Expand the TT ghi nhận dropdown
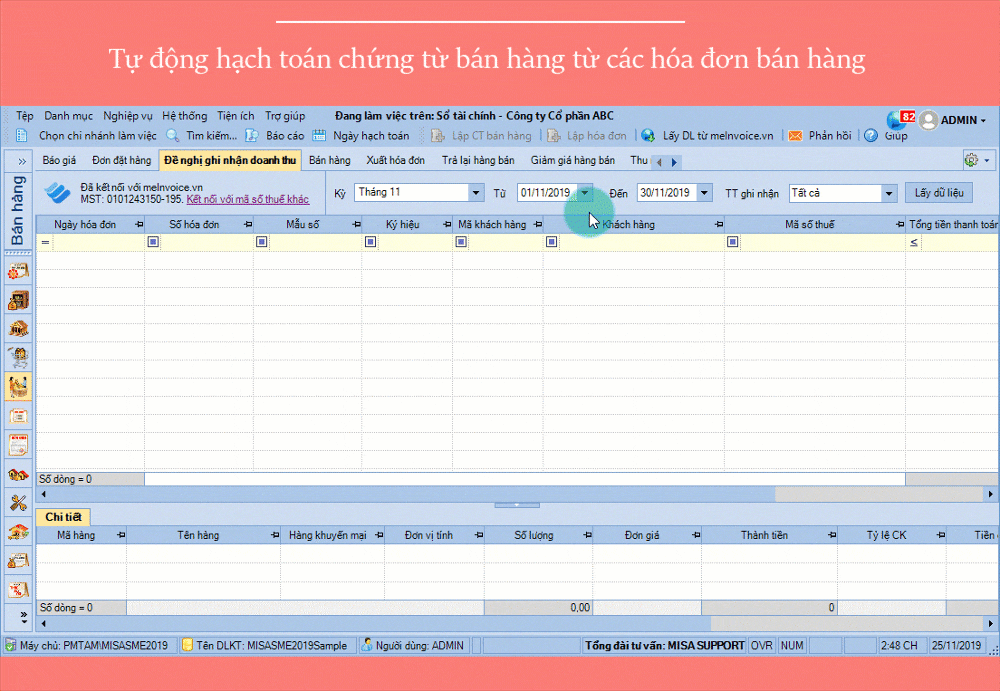 [889, 193]
